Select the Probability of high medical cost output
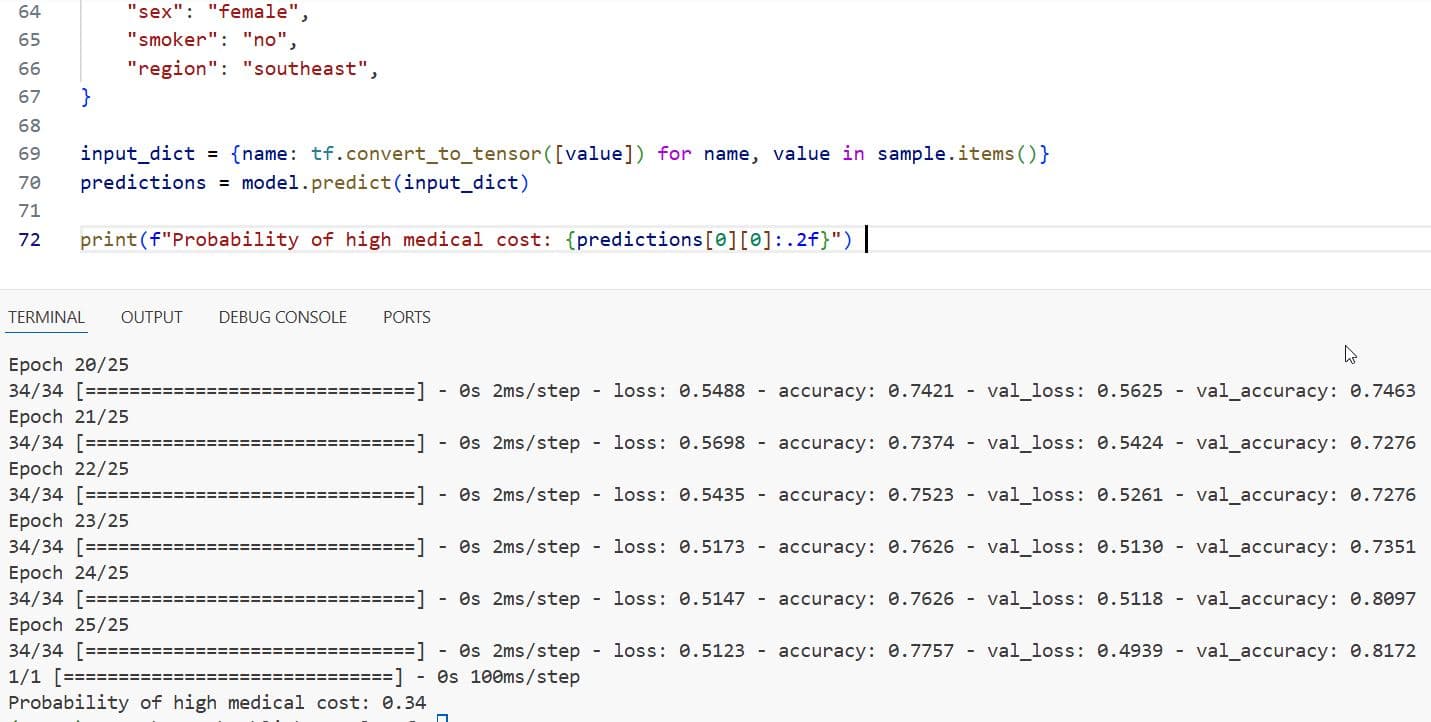The height and width of the screenshot is (722, 1431). (x=215, y=702)
